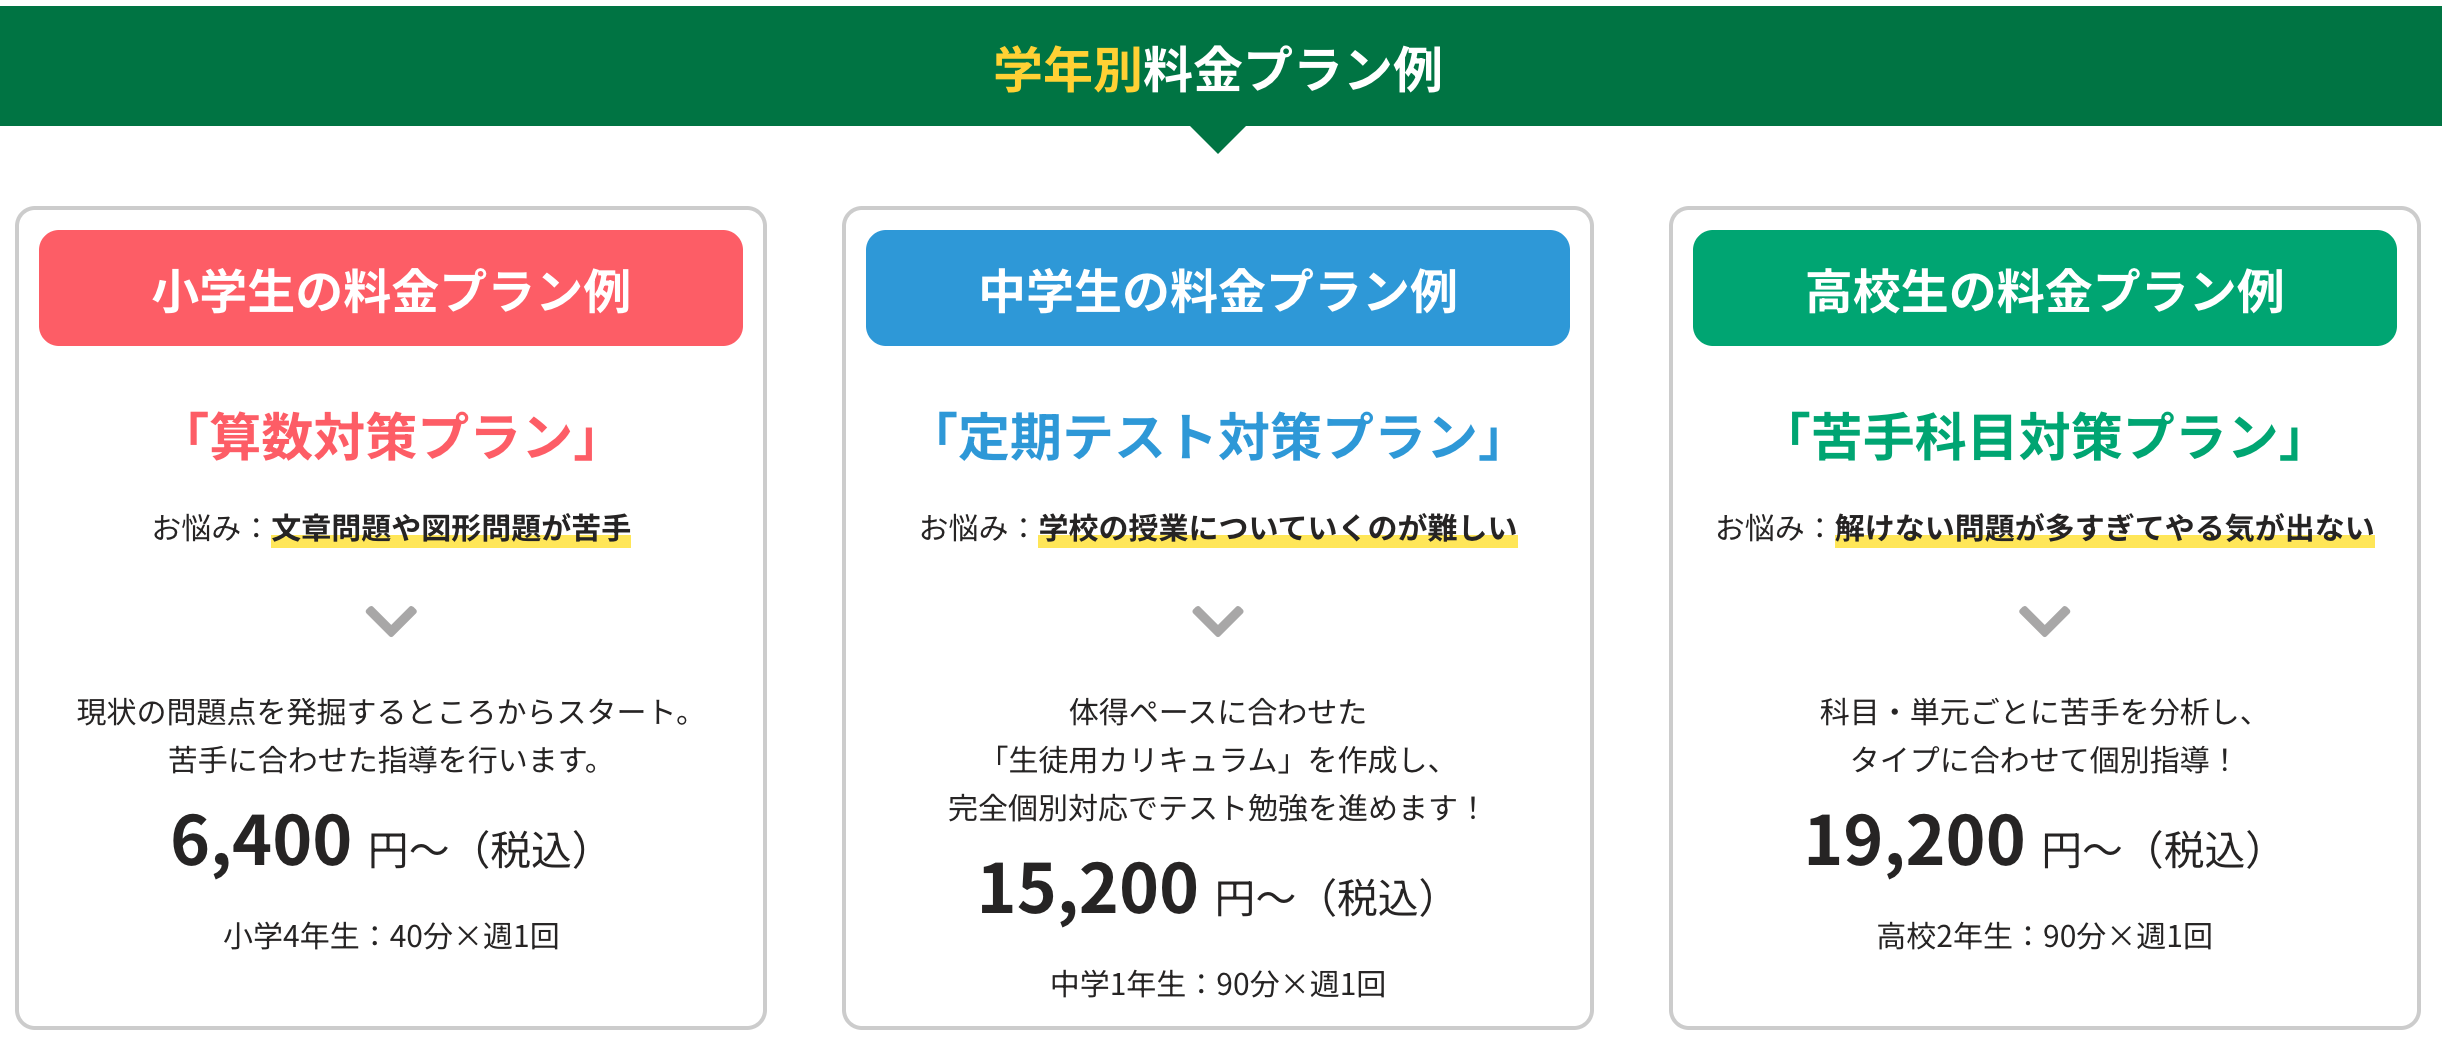Click the 学年別料金プラン例 header title
The width and height of the screenshot is (2442, 1048).
[x=1217, y=69]
